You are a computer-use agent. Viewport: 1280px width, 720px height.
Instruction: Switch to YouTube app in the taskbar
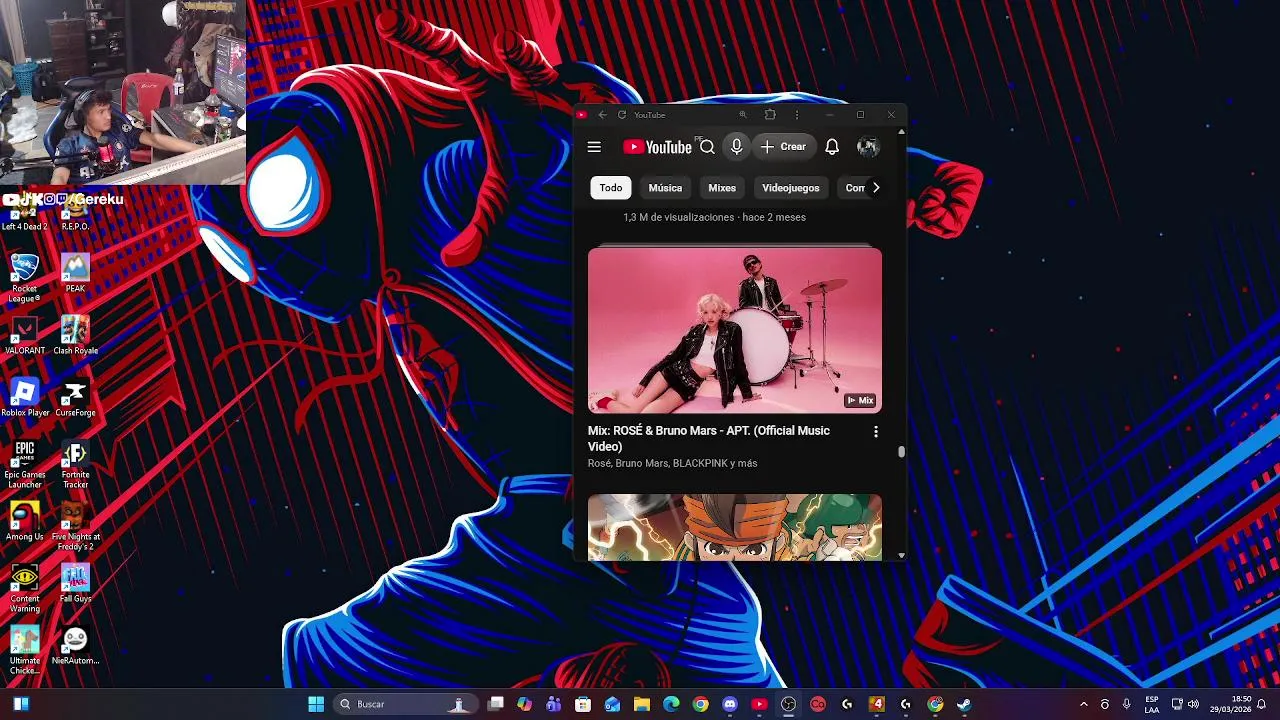(759, 704)
